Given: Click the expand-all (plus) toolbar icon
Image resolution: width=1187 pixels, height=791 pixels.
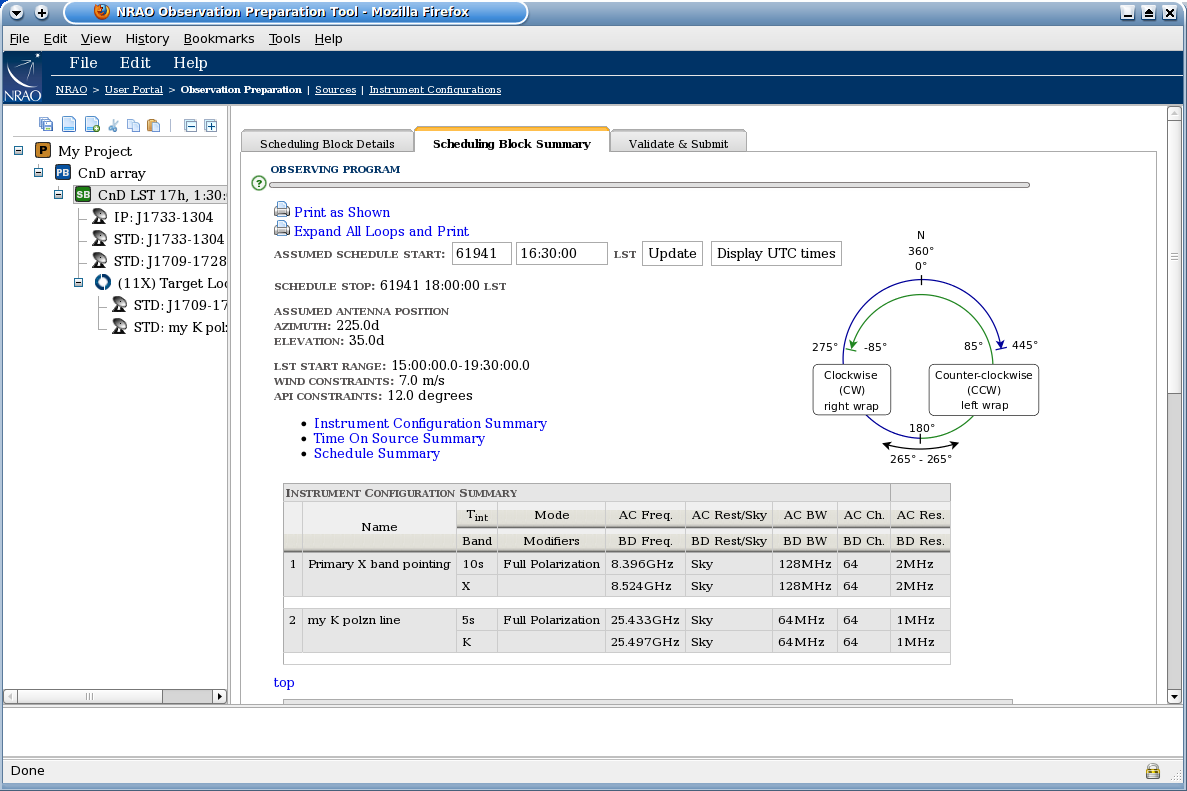Looking at the screenshot, I should (x=210, y=124).
